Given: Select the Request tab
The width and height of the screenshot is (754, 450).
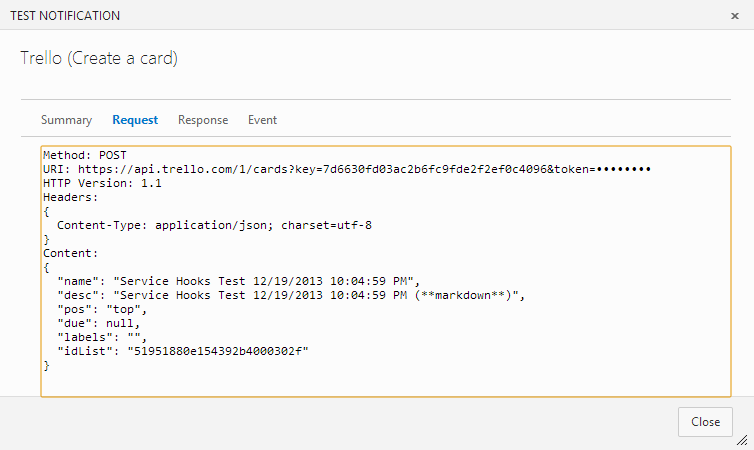Looking at the screenshot, I should point(135,120).
